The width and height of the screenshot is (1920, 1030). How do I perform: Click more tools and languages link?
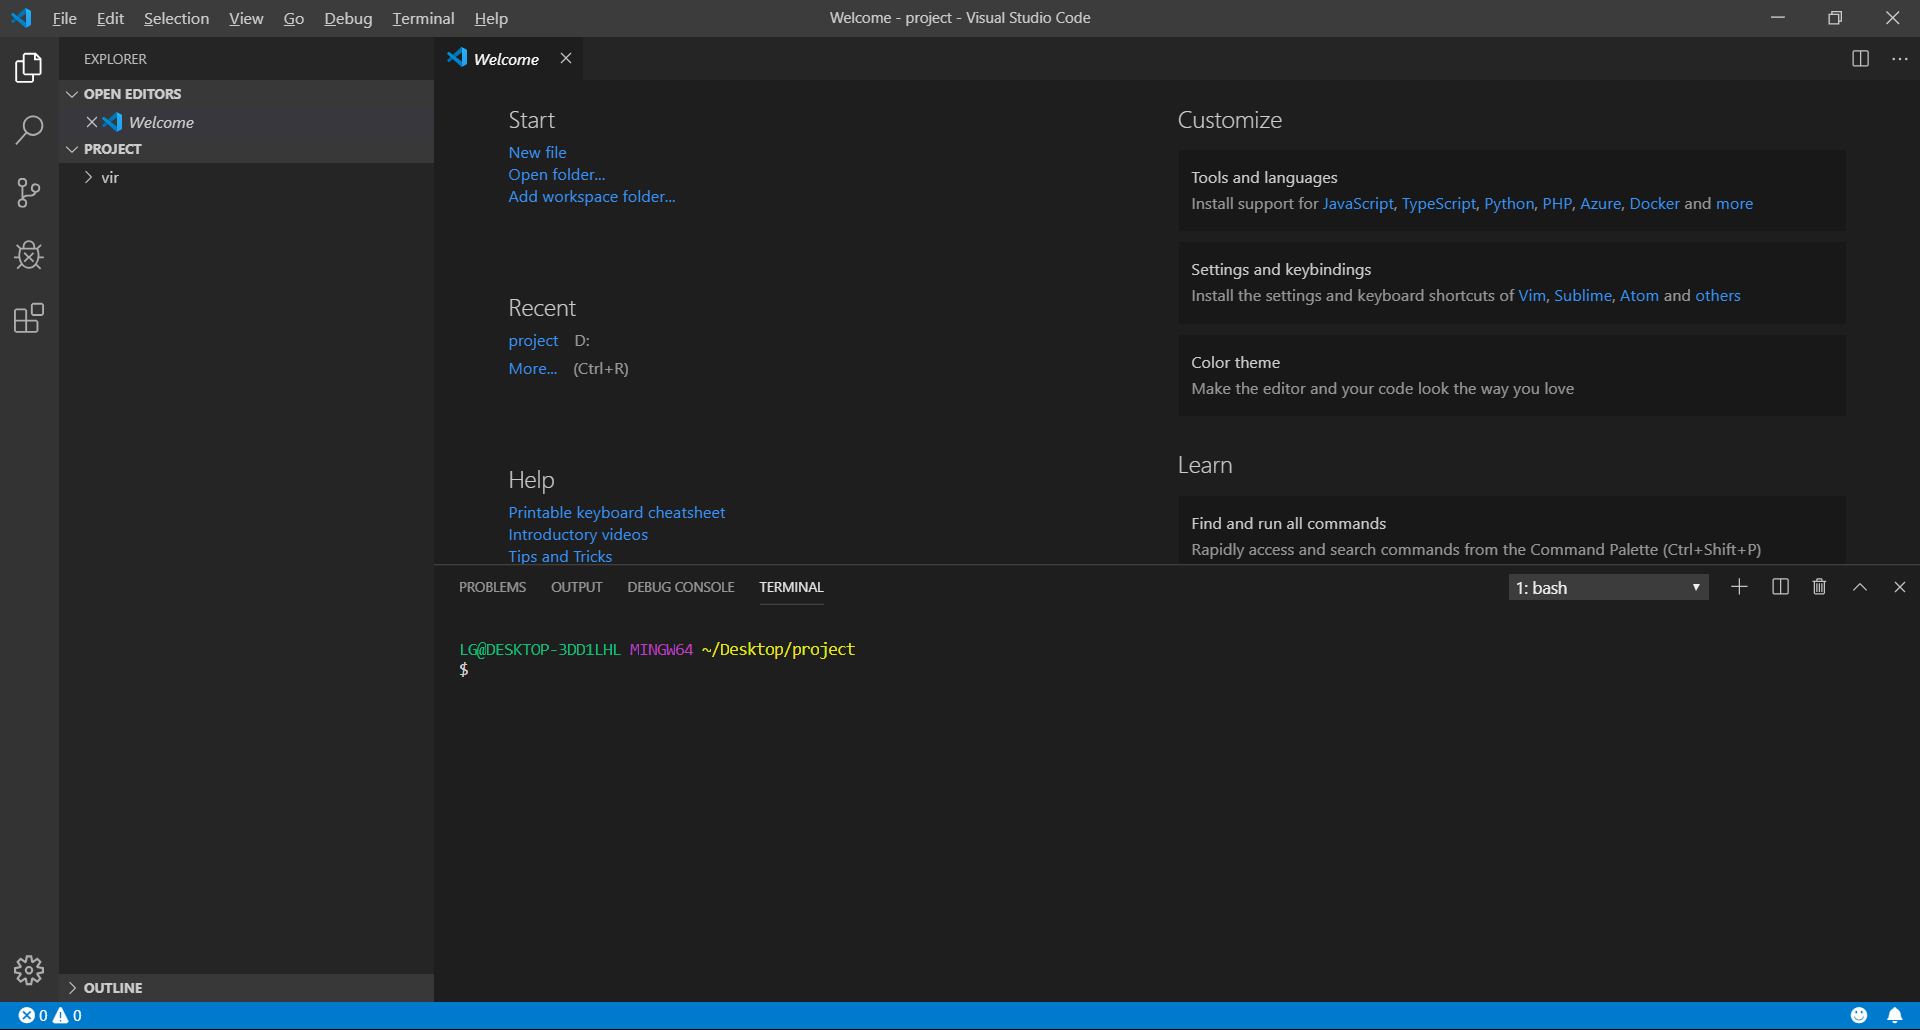1734,203
